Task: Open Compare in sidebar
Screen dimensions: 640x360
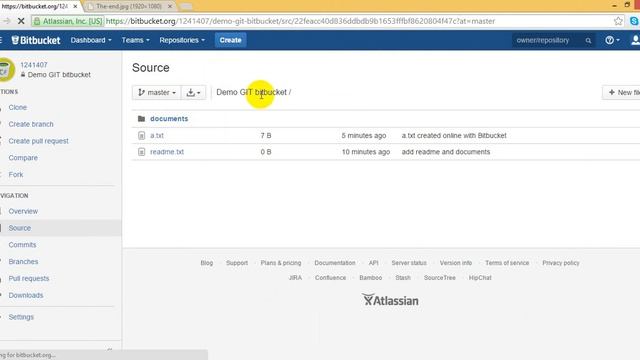Action: click(x=23, y=158)
